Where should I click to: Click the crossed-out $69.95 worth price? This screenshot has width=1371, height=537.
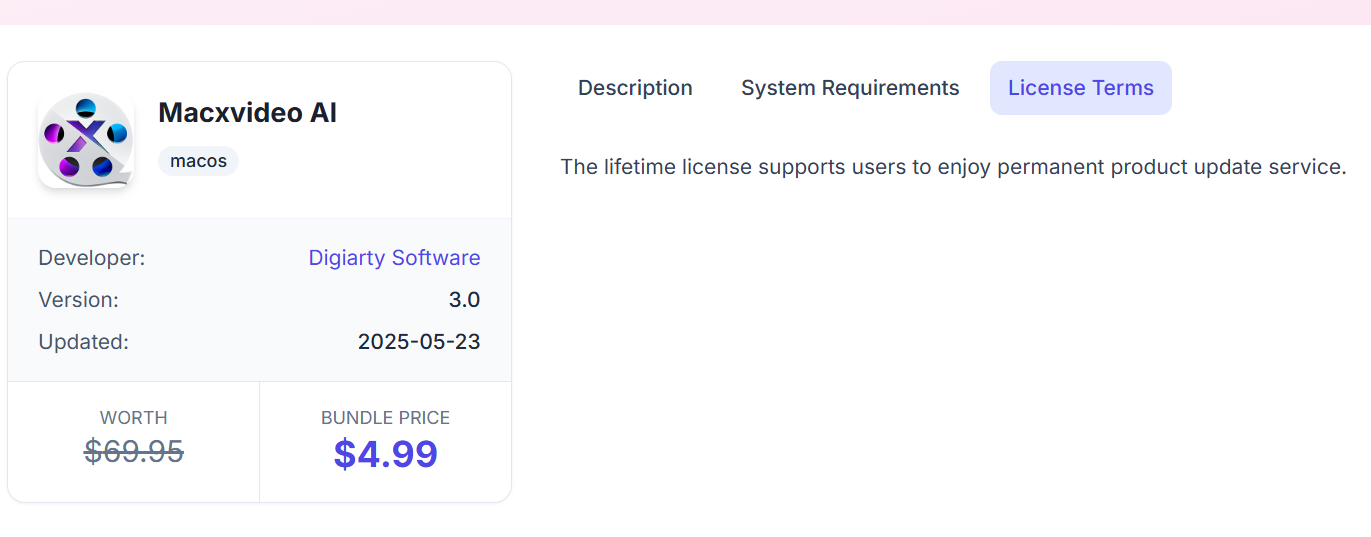pos(134,452)
